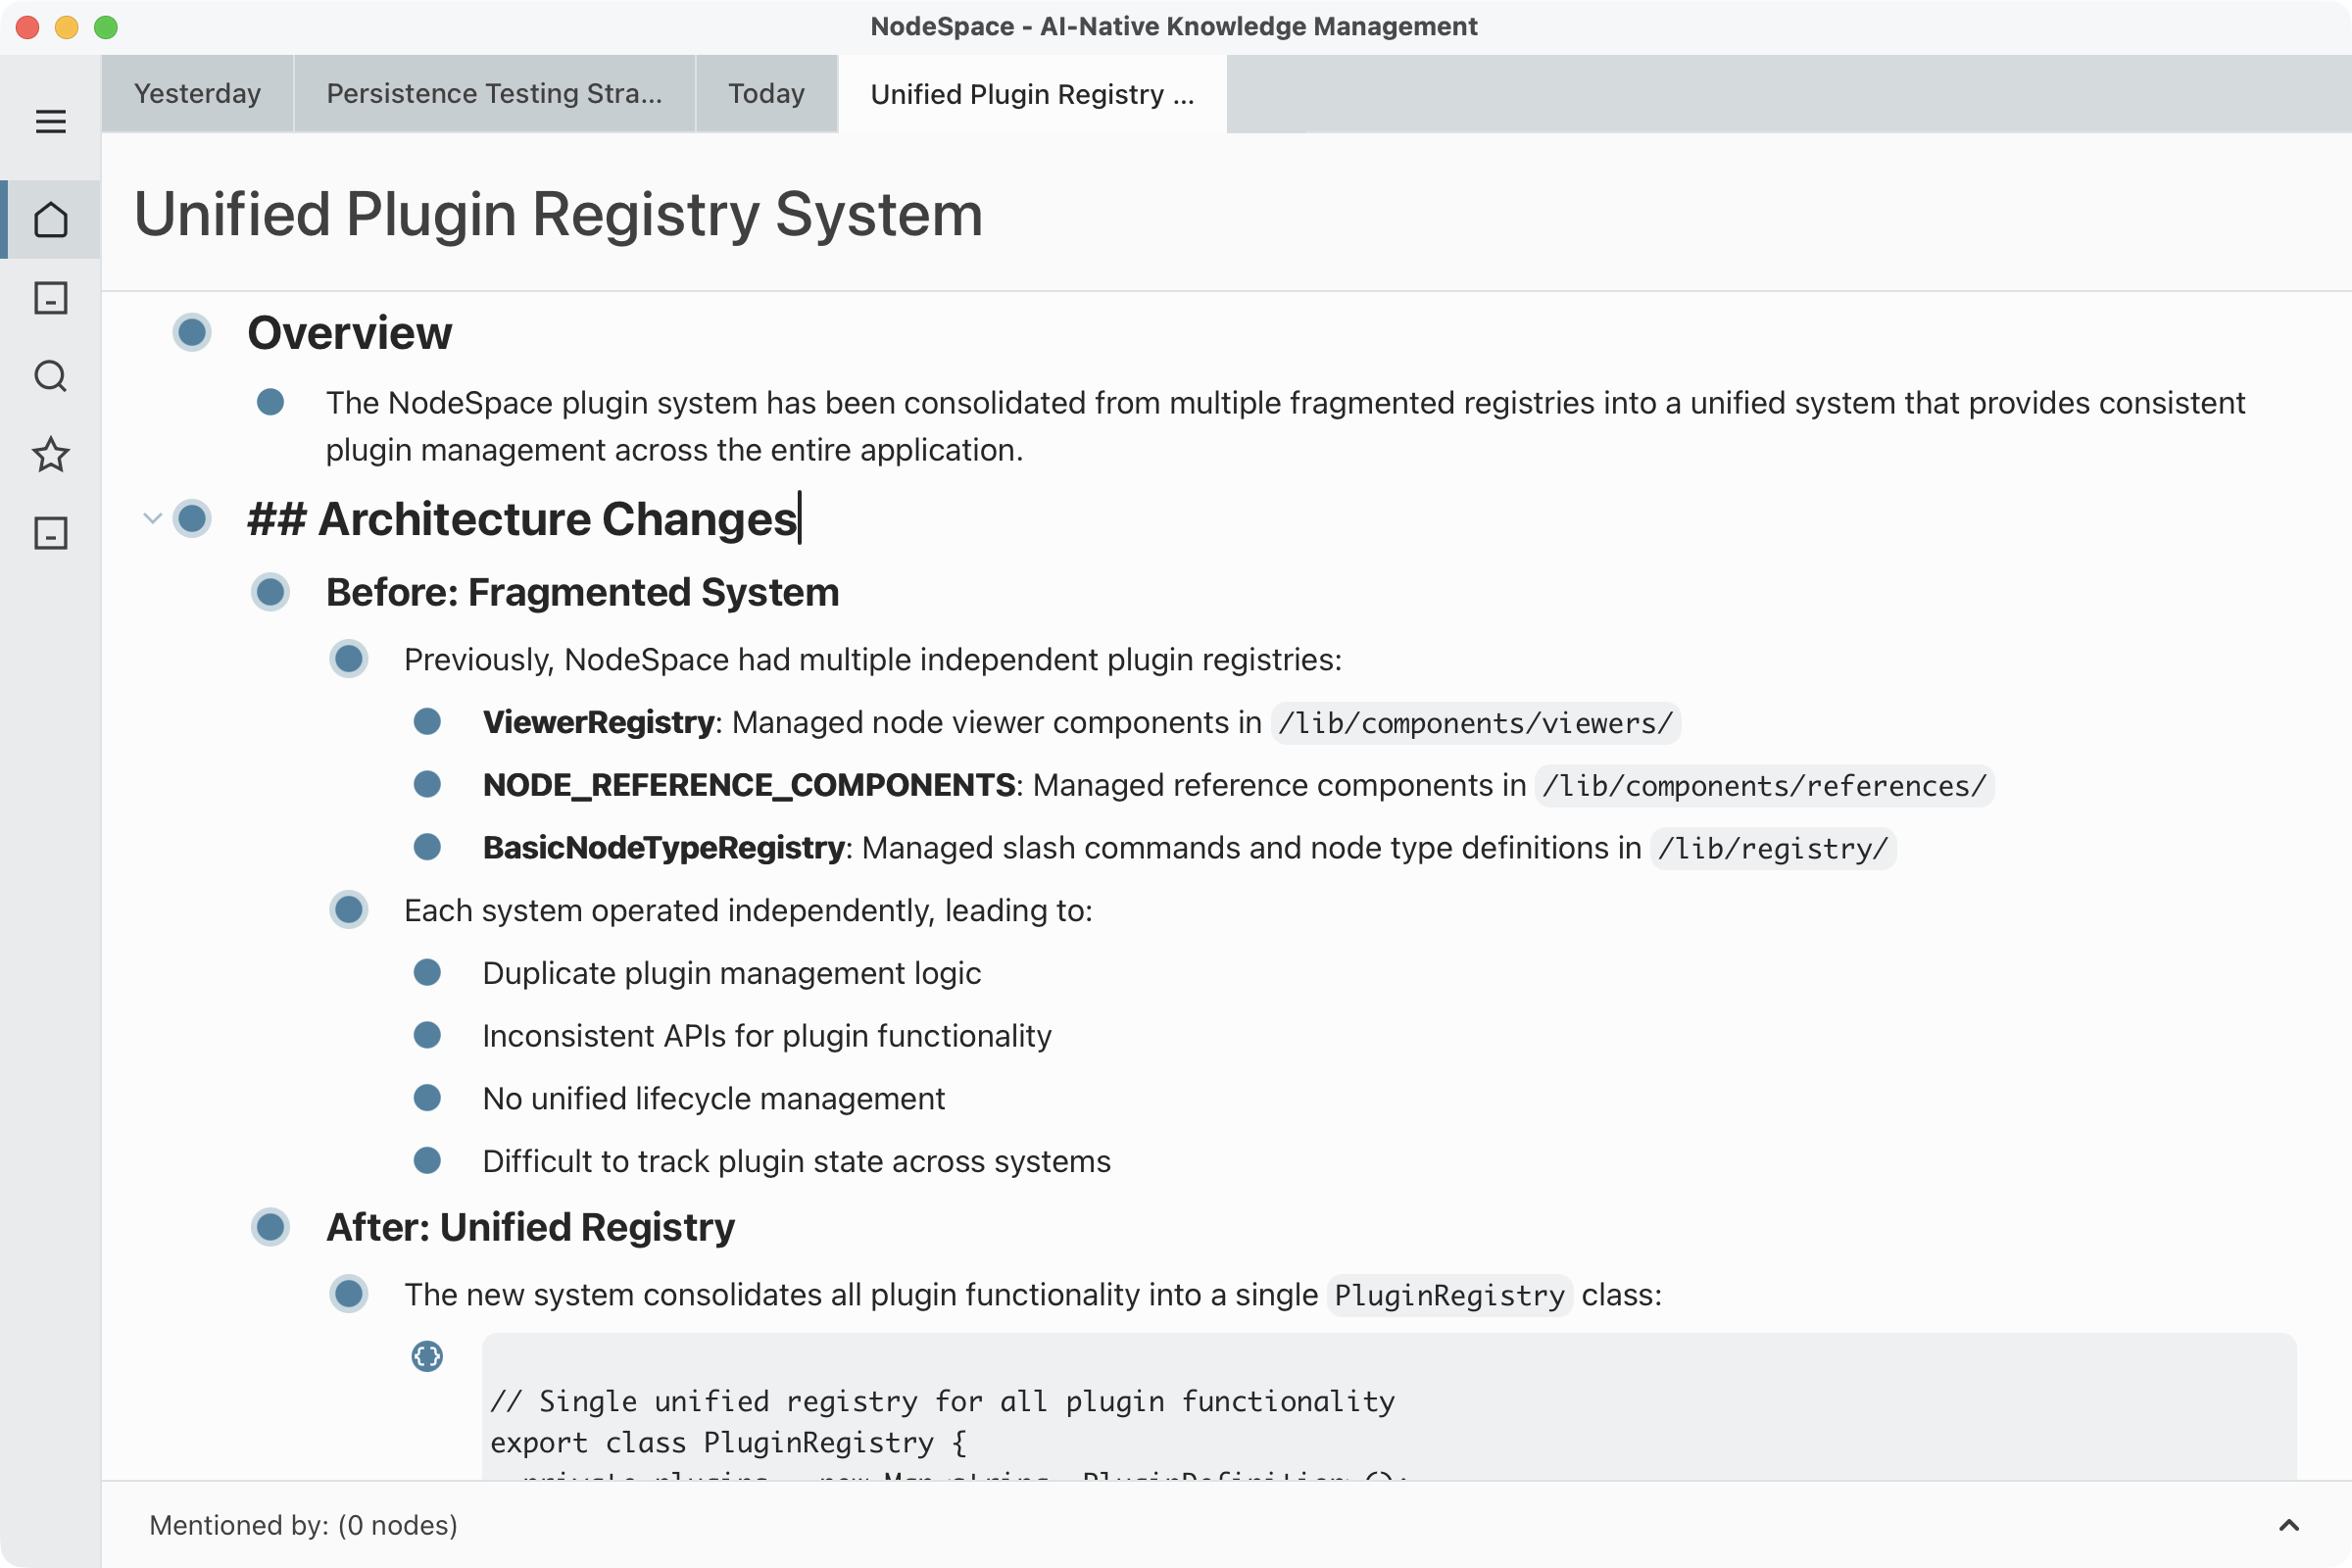2352x1568 pixels.
Task: Click the Unified Plugin Registry System title
Action: tap(558, 213)
